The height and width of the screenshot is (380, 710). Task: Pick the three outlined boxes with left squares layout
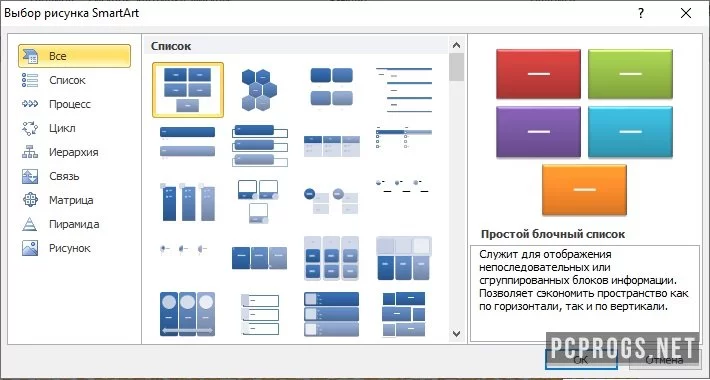259,314
